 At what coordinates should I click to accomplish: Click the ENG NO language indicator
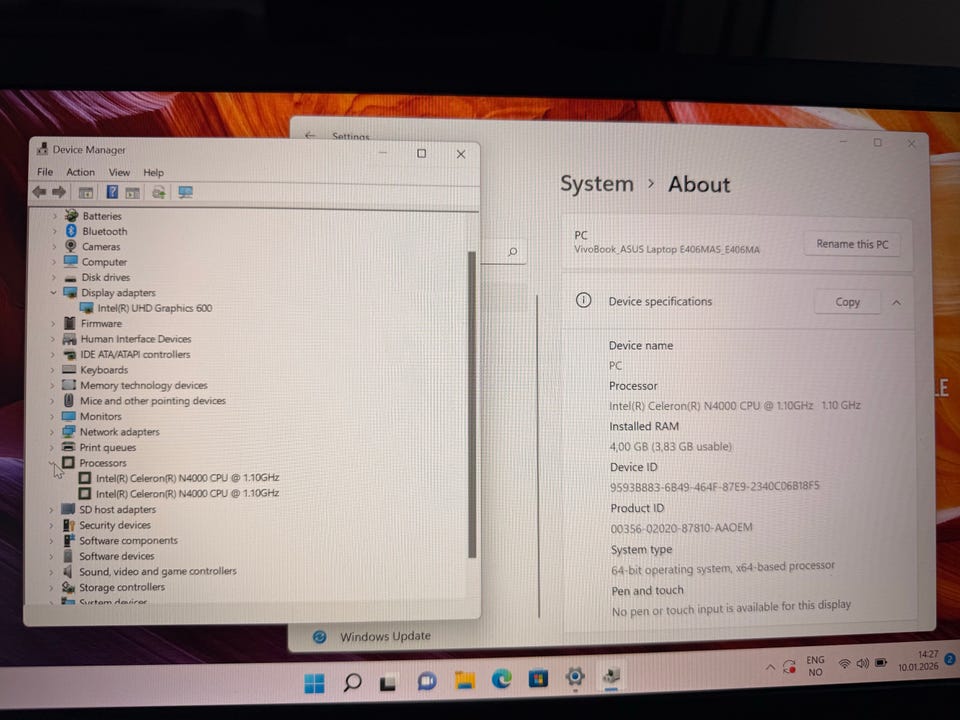click(815, 666)
